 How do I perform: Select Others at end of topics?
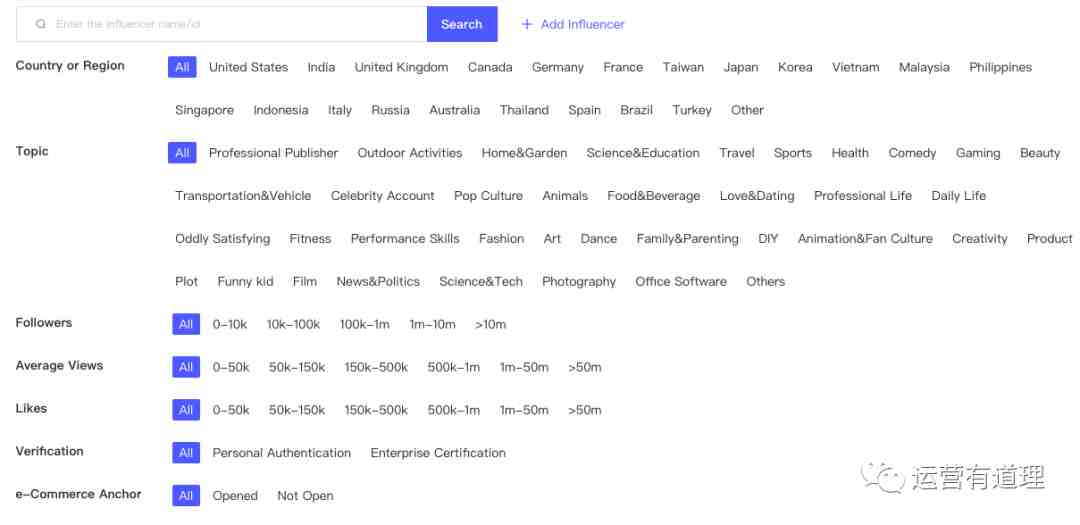coord(765,281)
